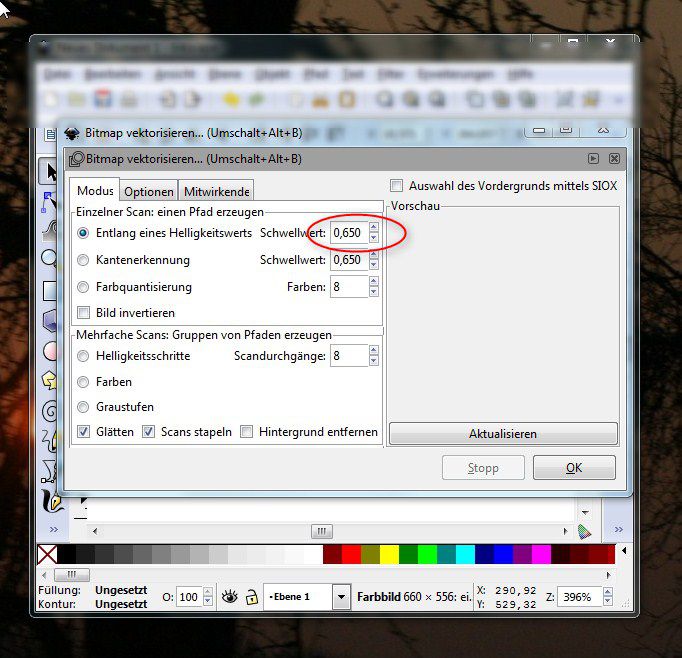This screenshot has width=682, height=658.
Task: Select the 3D Box tool
Action: [50, 321]
